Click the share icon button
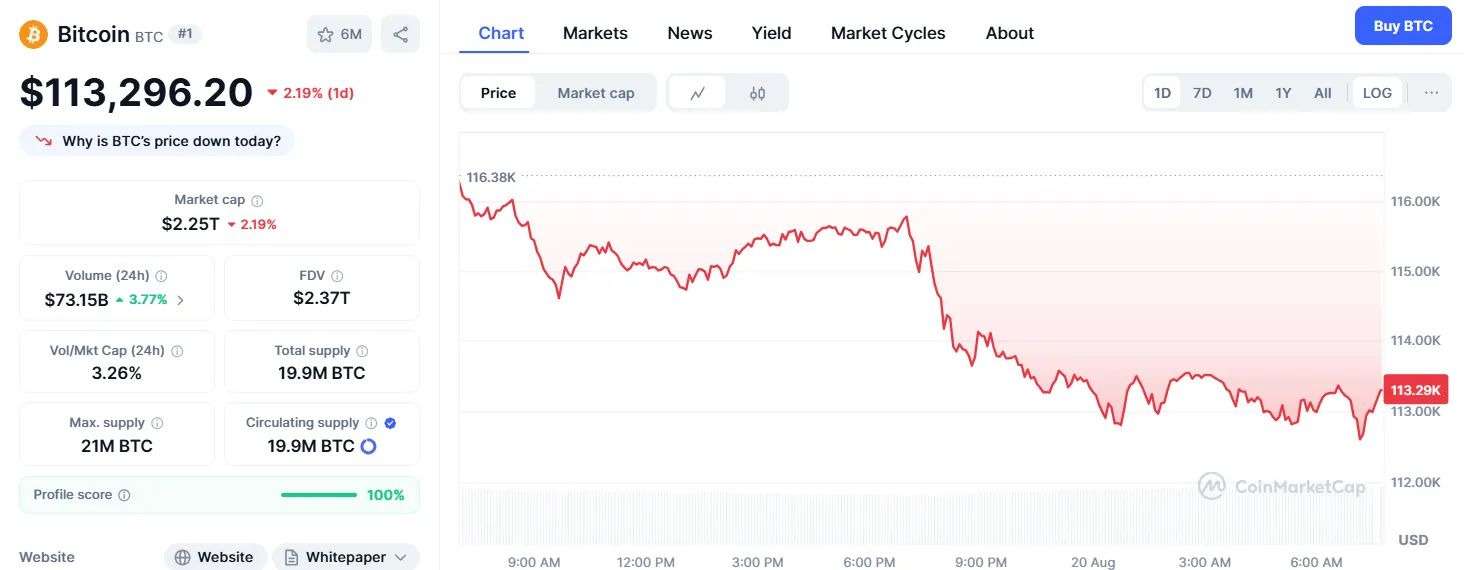1464x570 pixels. pos(400,35)
